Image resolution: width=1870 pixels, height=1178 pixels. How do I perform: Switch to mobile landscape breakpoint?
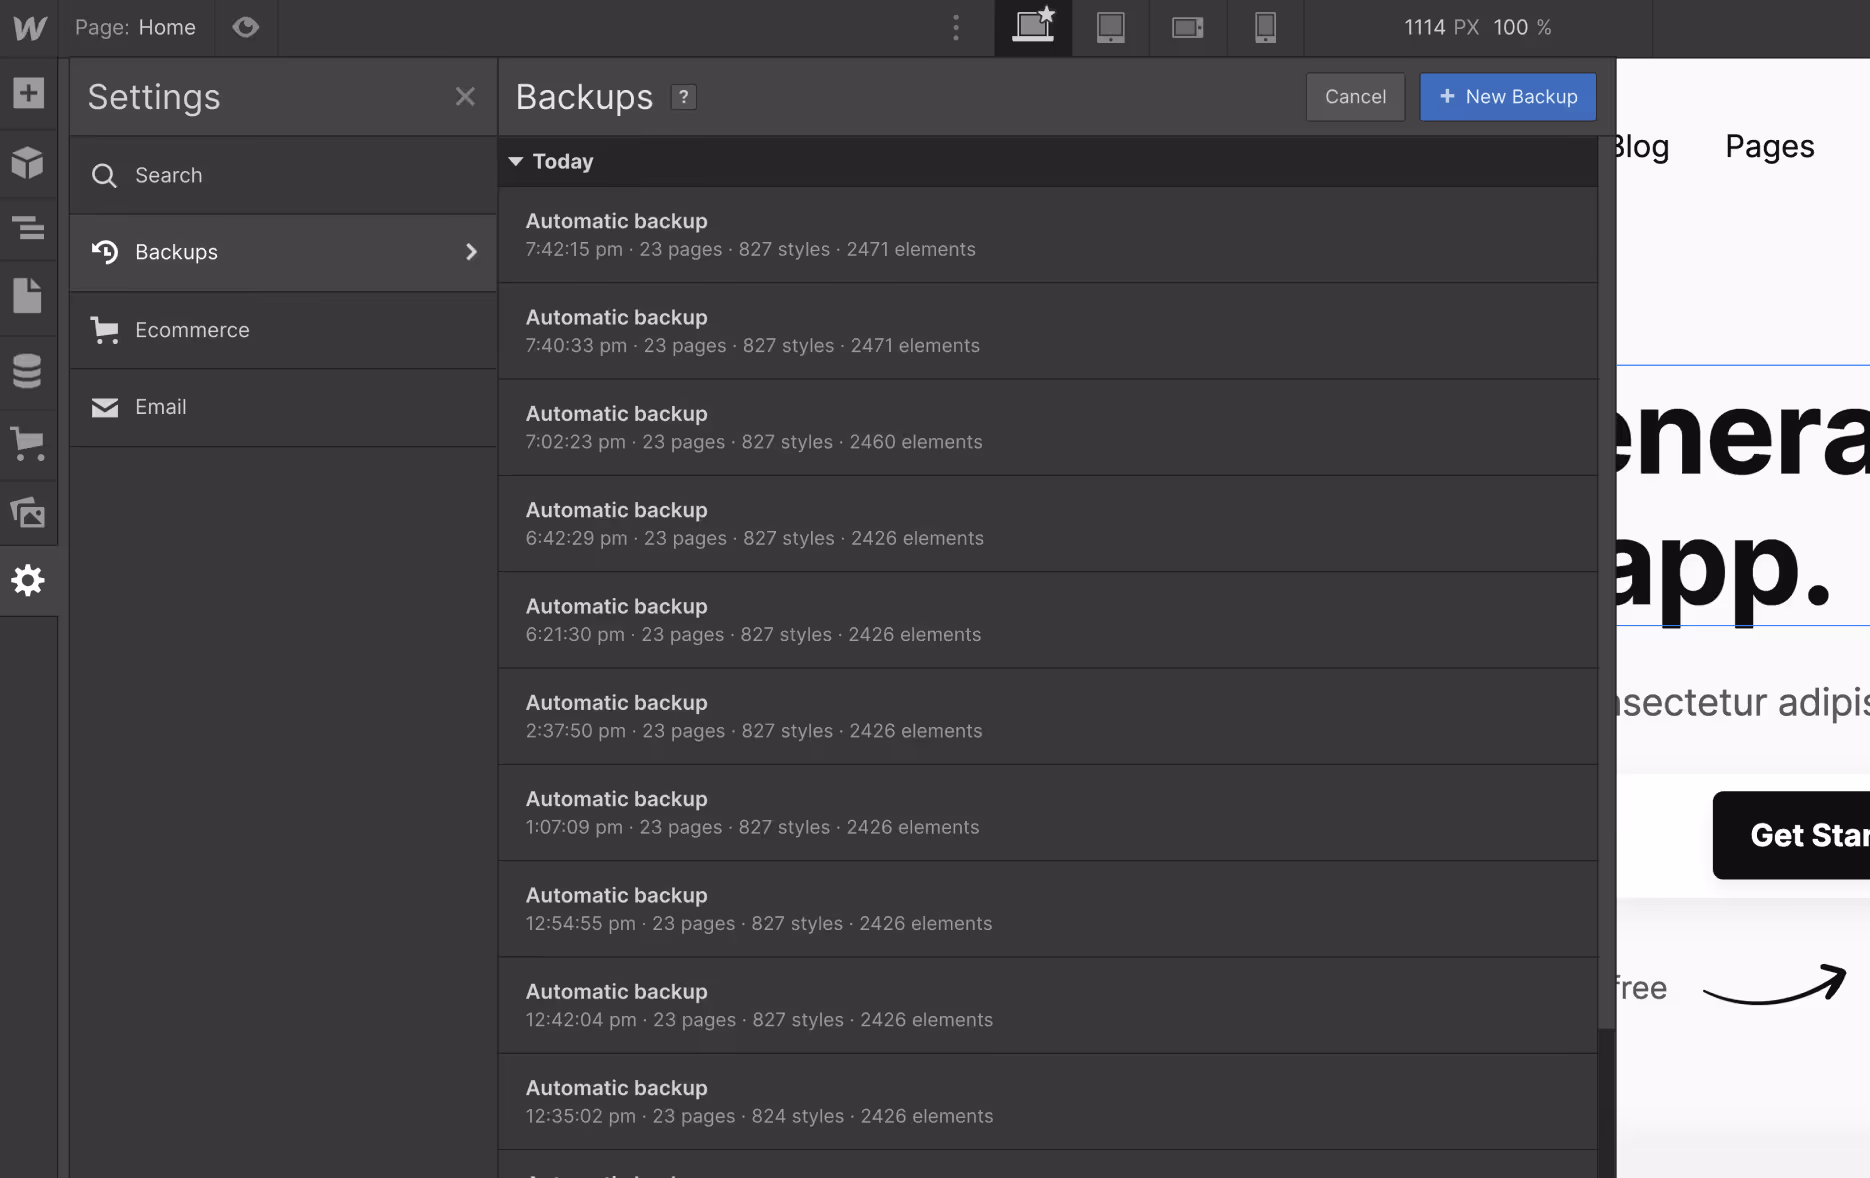pyautogui.click(x=1187, y=27)
